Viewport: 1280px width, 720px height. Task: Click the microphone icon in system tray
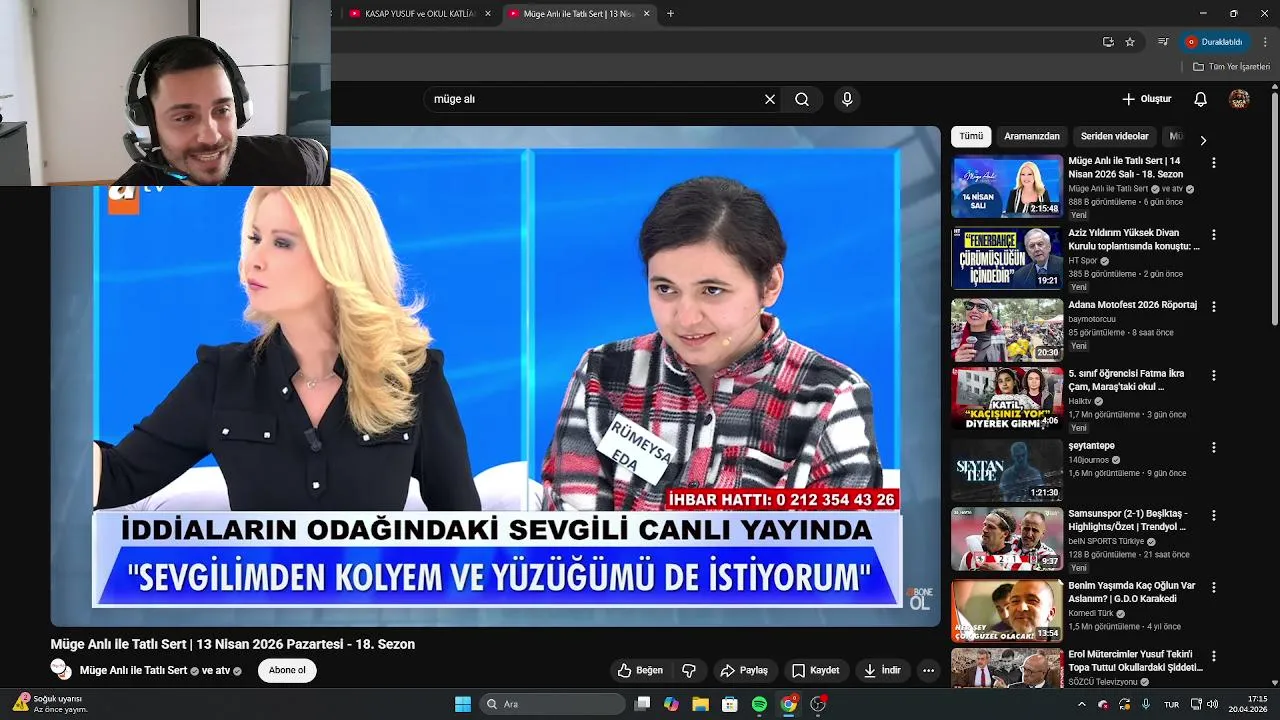1146,704
